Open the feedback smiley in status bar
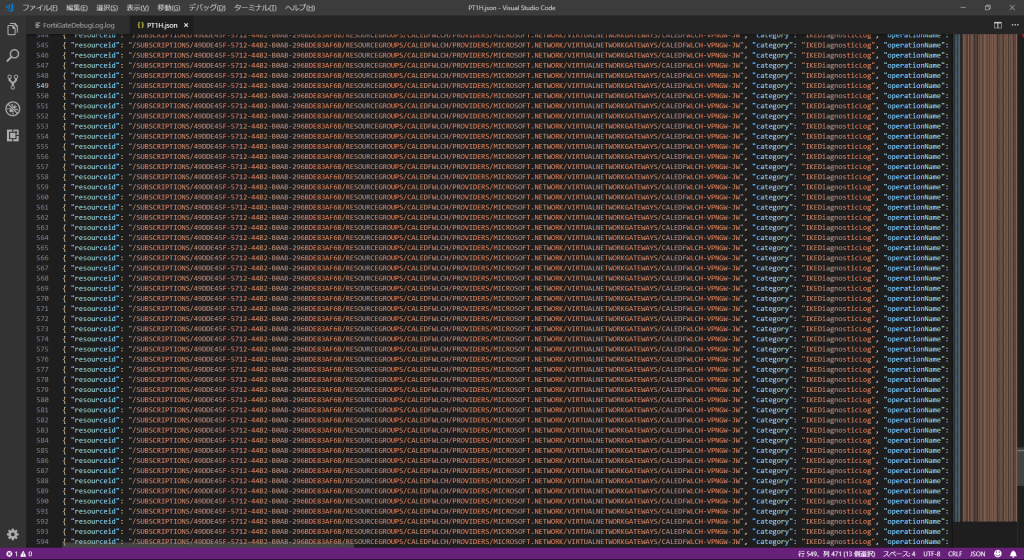The height and width of the screenshot is (560, 1024). click(x=997, y=554)
